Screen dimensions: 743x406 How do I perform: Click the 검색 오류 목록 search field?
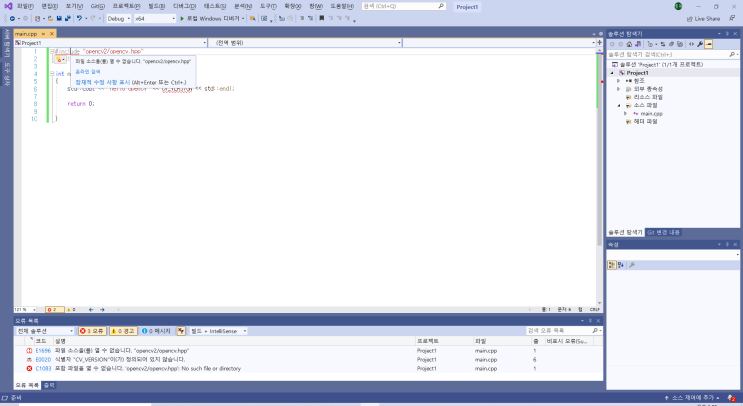(x=564, y=331)
